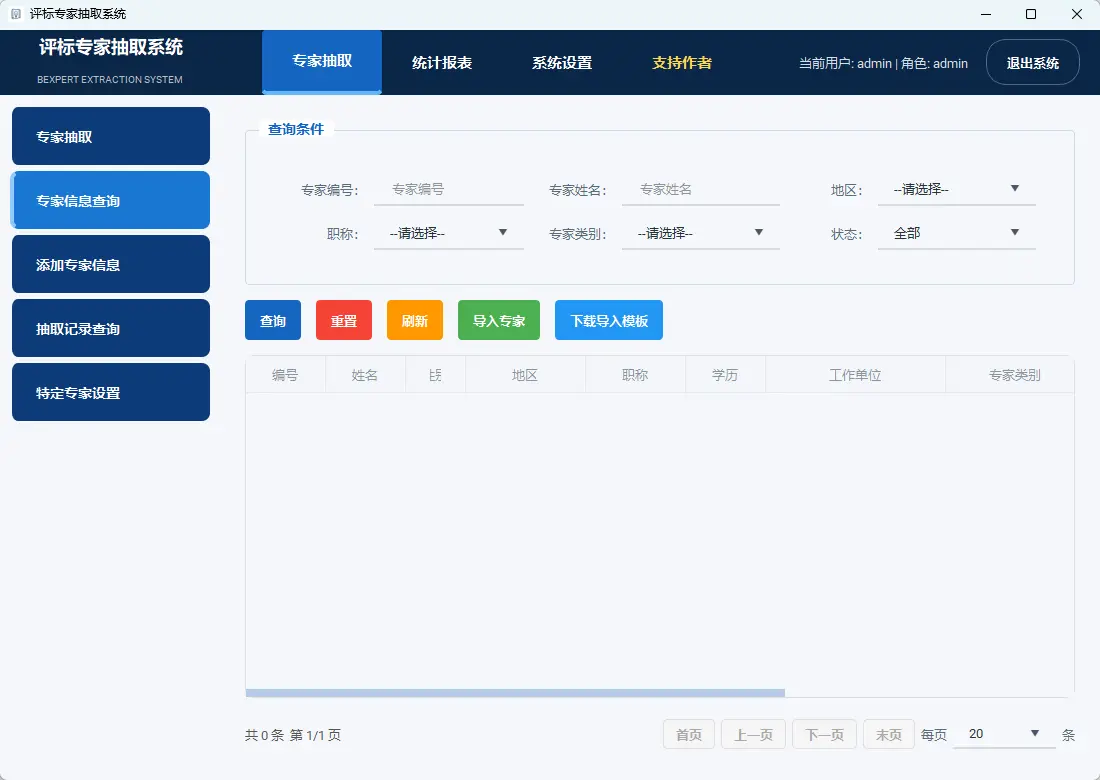Click the 姓名 column header
The width and height of the screenshot is (1100, 780).
pyautogui.click(x=365, y=375)
